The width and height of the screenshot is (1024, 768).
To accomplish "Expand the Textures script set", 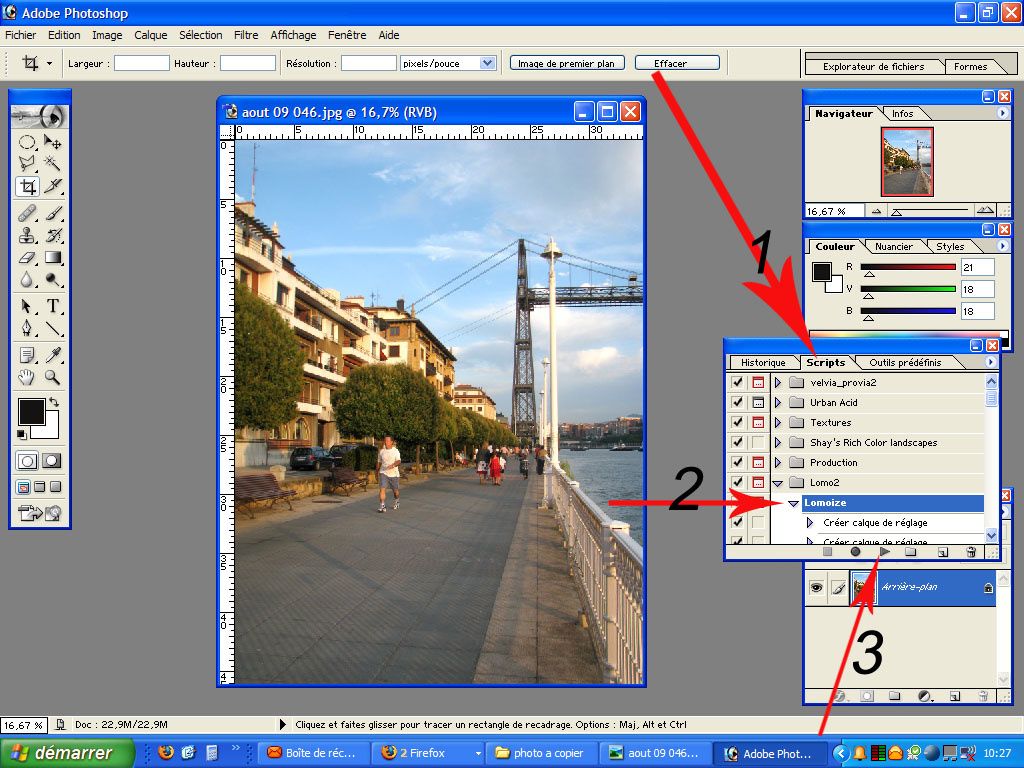I will 778,423.
